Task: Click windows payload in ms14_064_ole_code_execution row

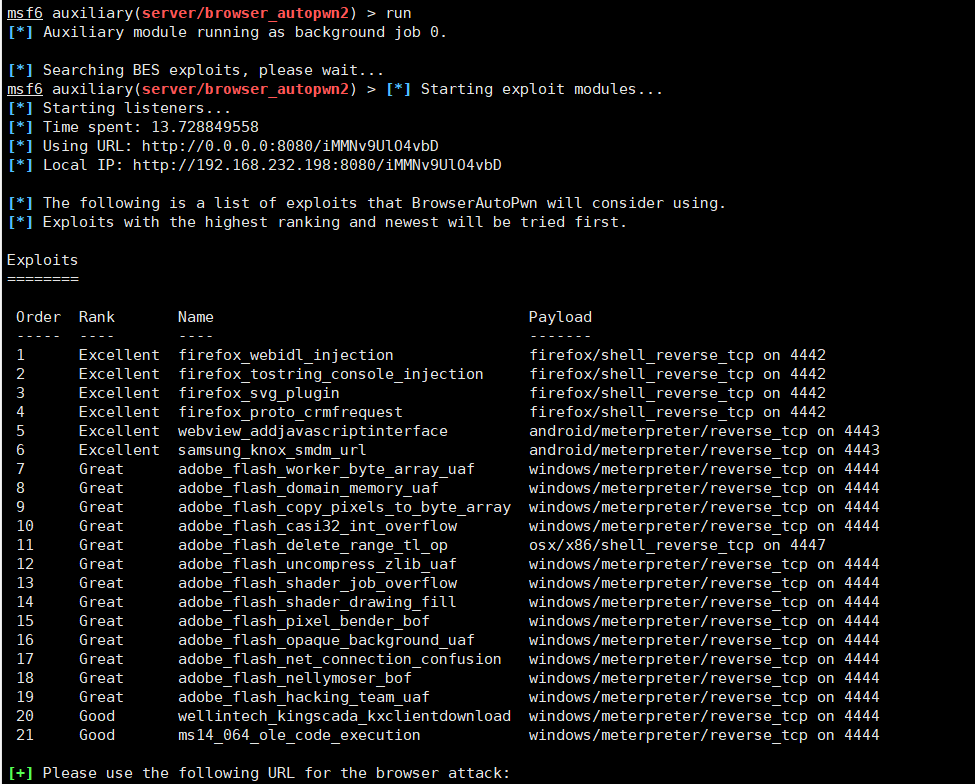Action: point(704,735)
